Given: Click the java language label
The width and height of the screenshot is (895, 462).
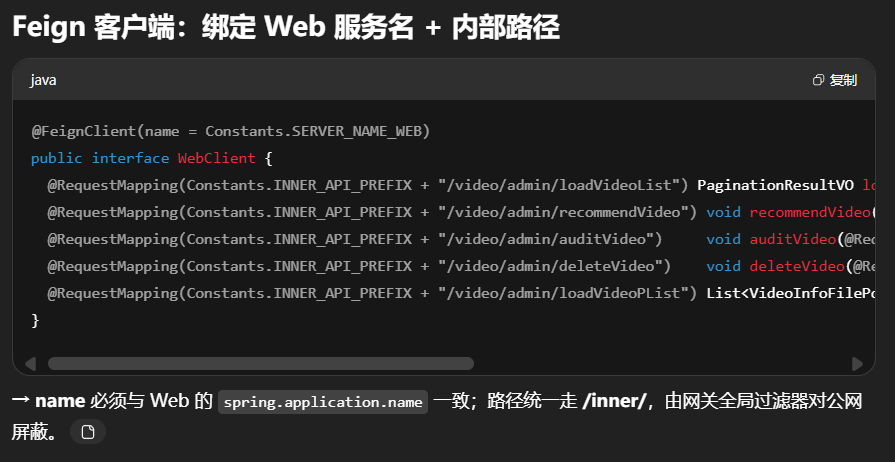Looking at the screenshot, I should coord(43,80).
